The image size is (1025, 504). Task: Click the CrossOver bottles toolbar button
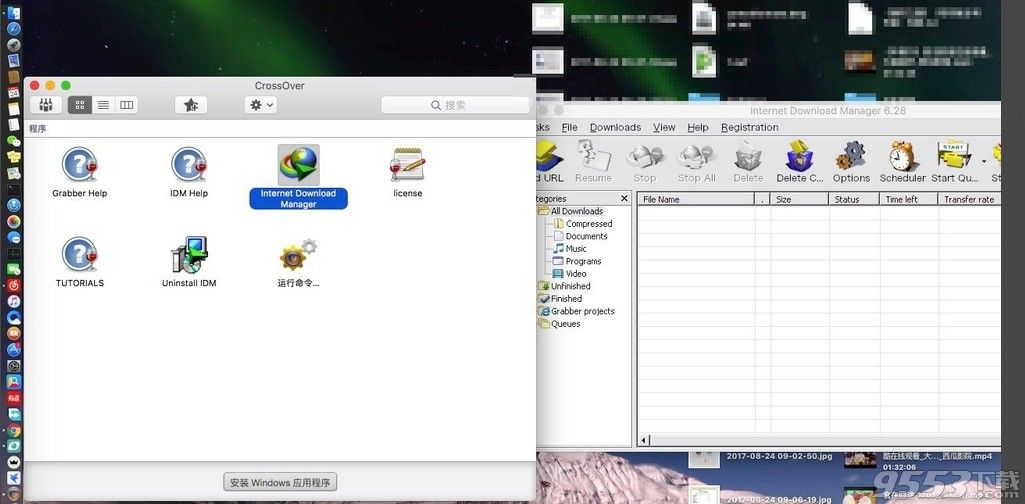pyautogui.click(x=46, y=105)
